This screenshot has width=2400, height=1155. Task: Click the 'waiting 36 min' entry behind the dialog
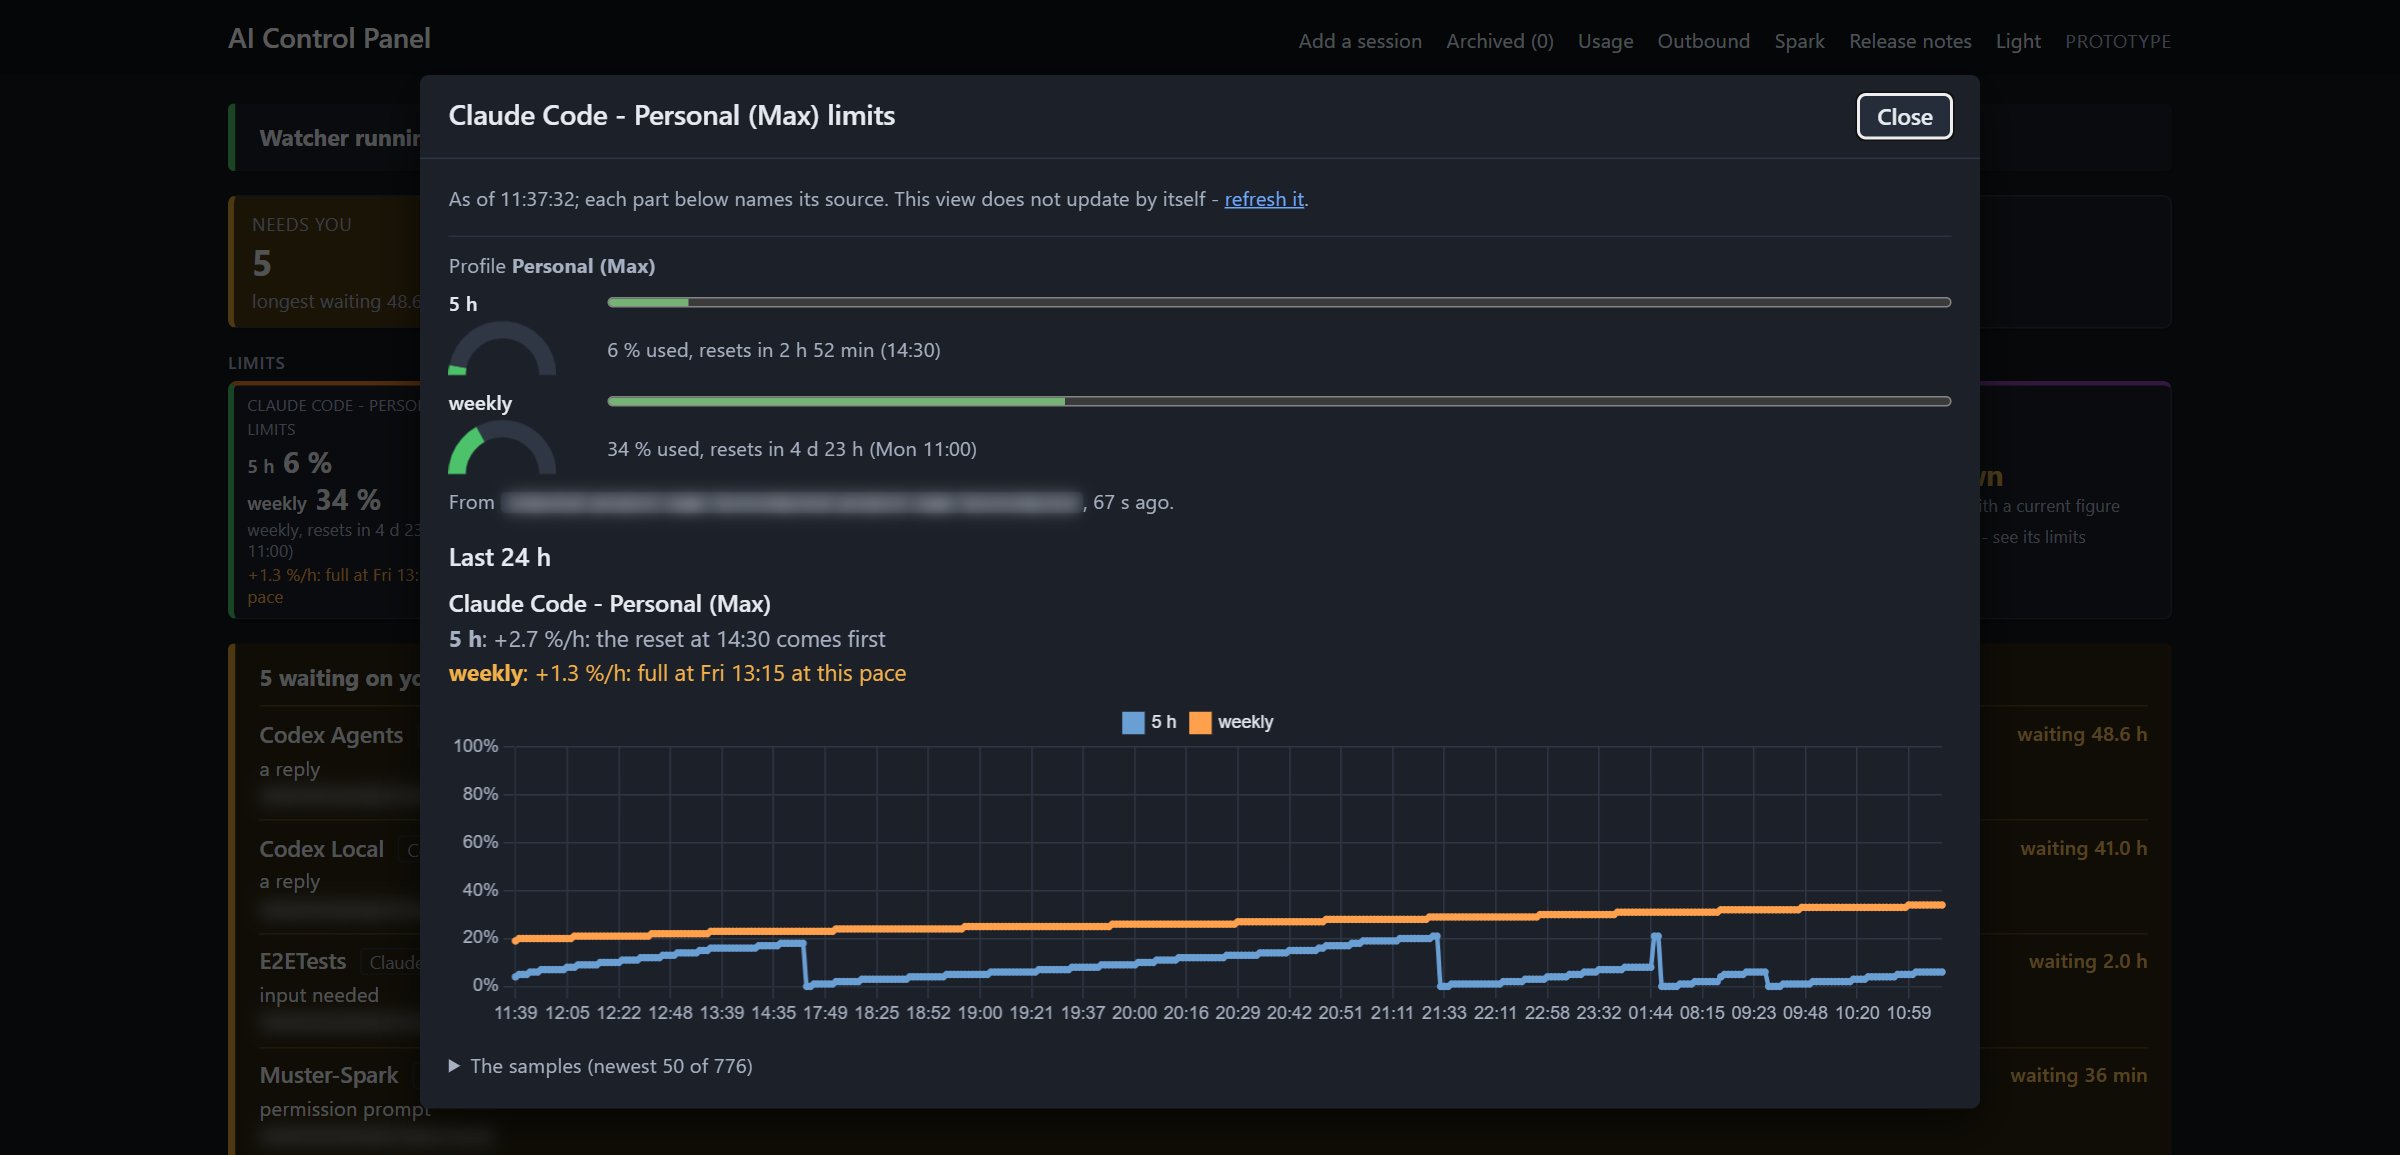pyautogui.click(x=2079, y=1075)
